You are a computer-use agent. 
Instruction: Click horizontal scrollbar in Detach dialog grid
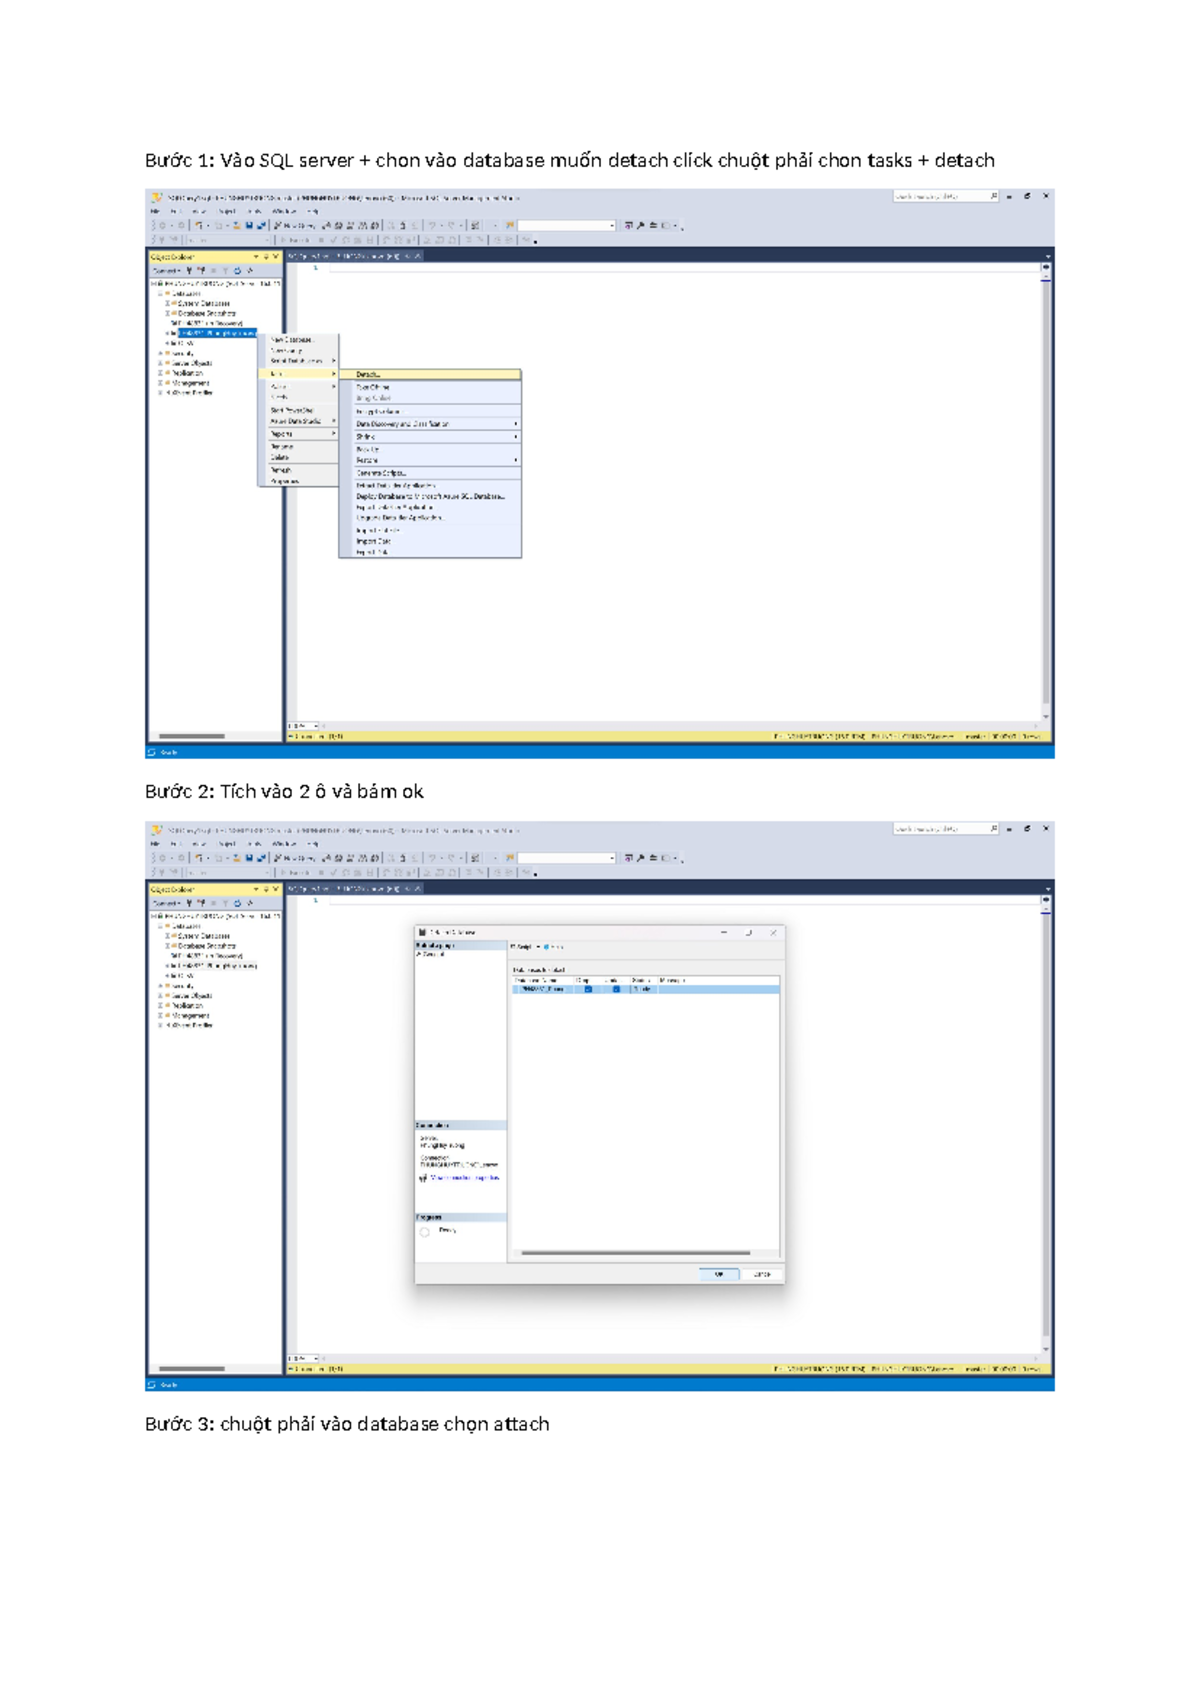click(x=636, y=1252)
